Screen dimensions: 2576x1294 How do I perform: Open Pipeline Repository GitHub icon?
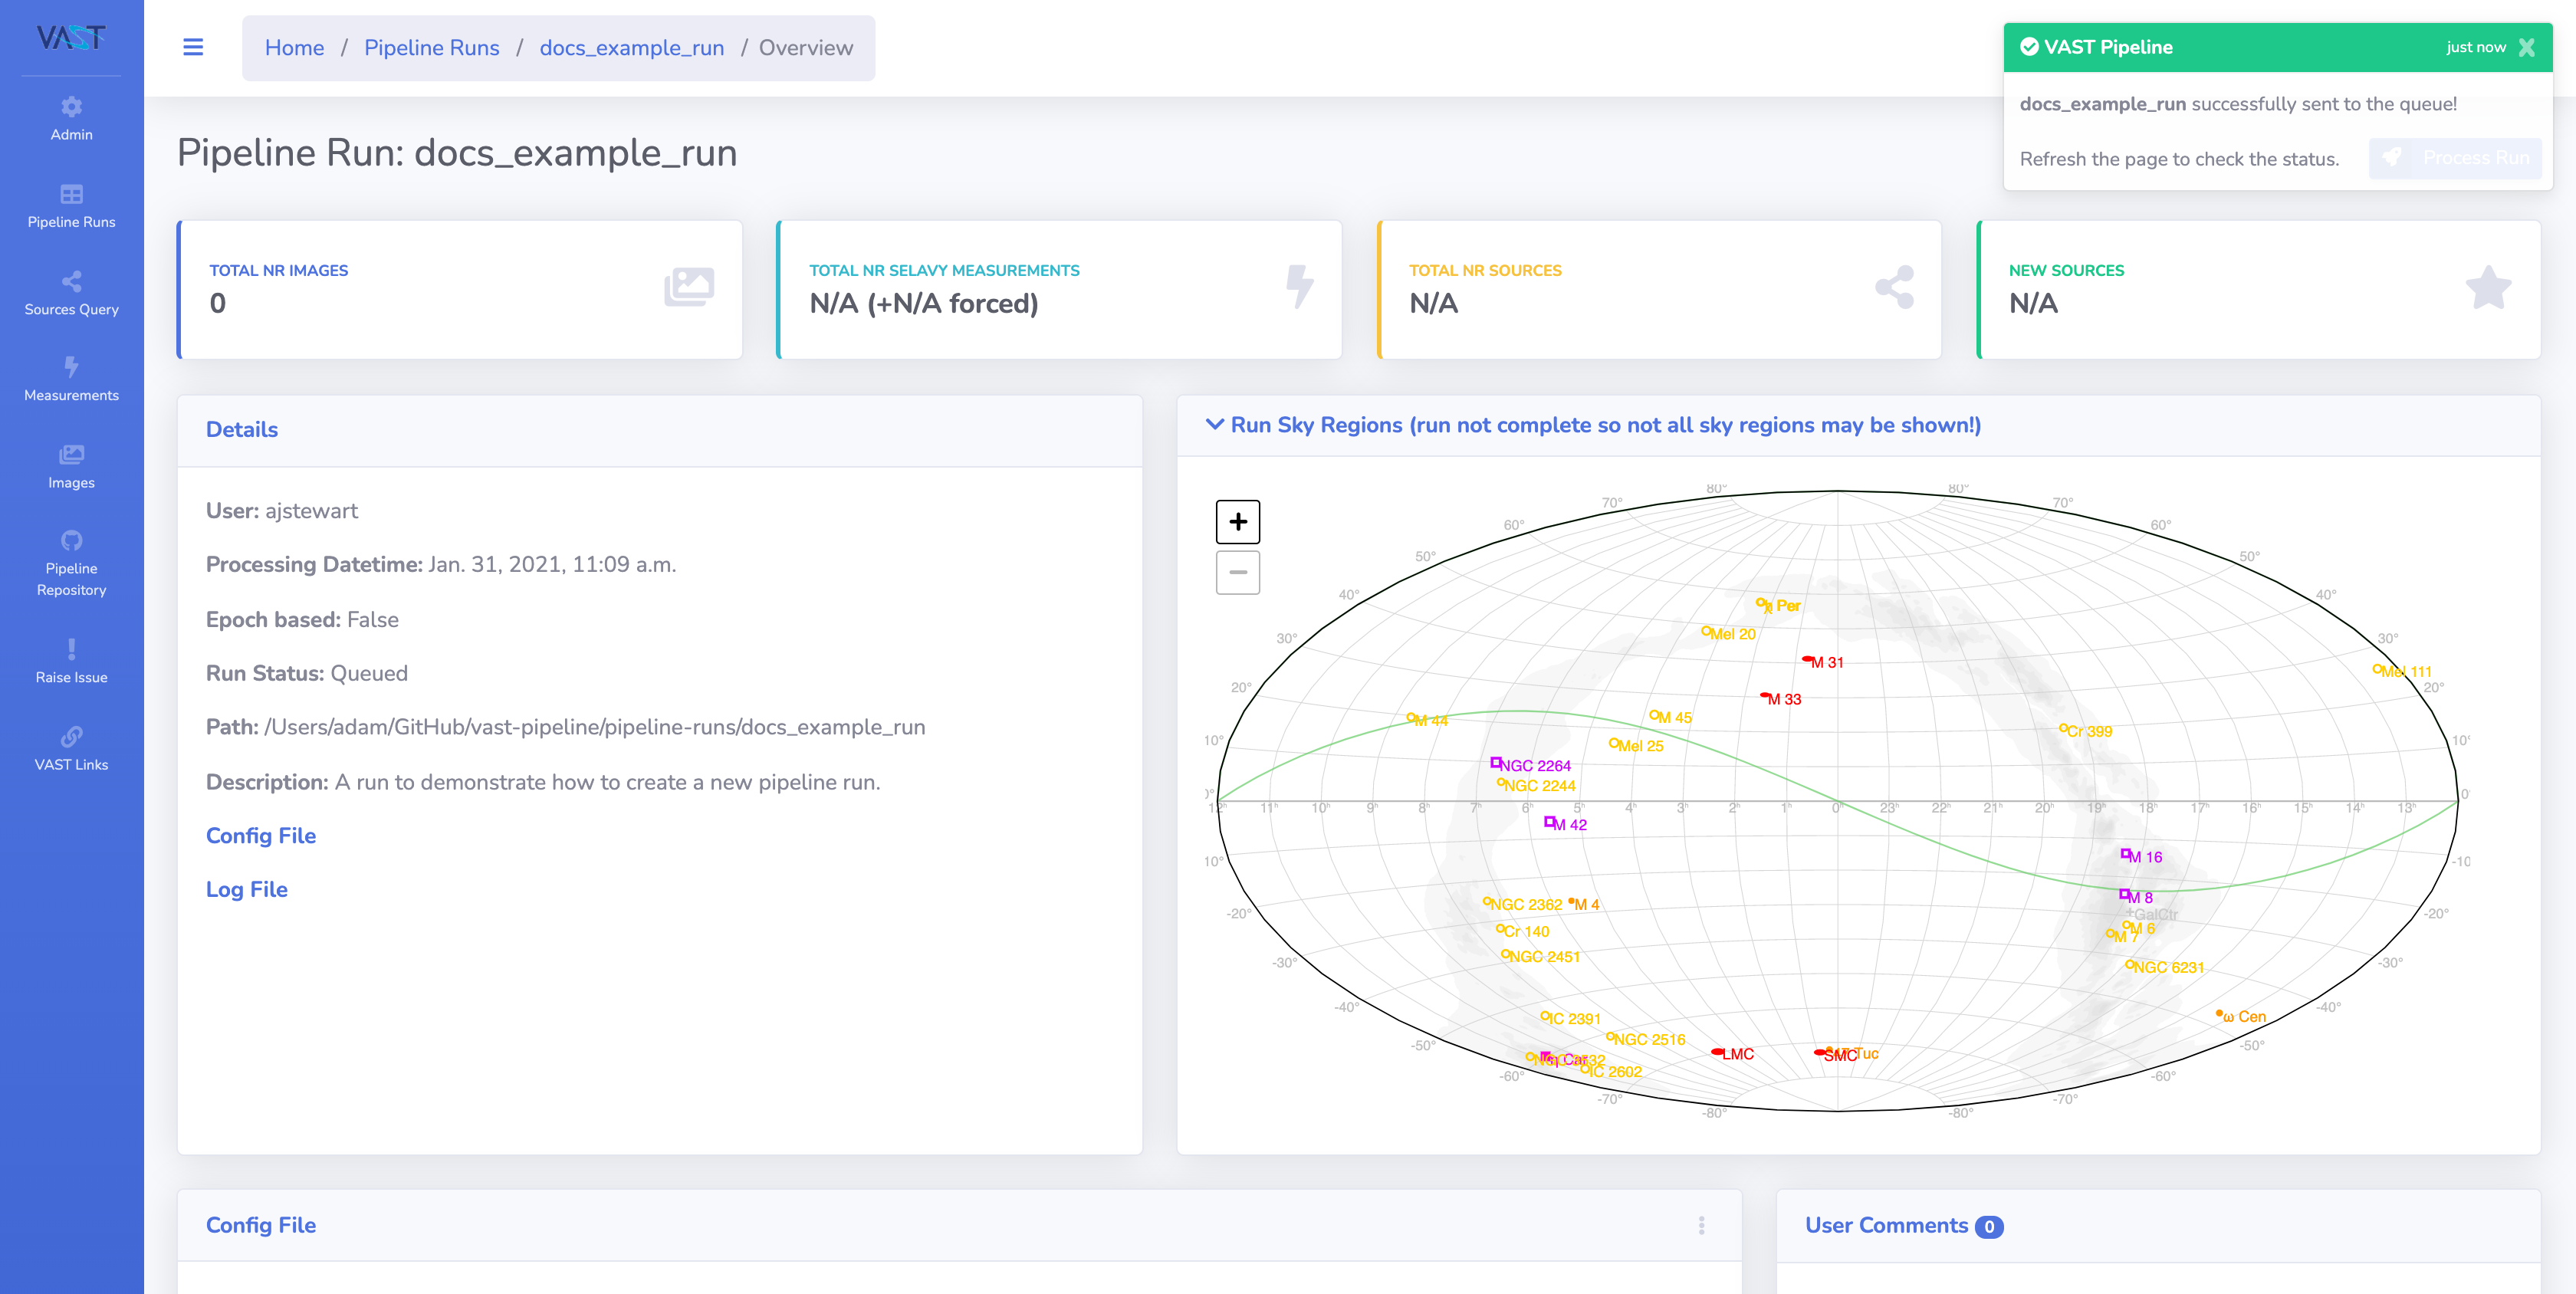tap(71, 541)
